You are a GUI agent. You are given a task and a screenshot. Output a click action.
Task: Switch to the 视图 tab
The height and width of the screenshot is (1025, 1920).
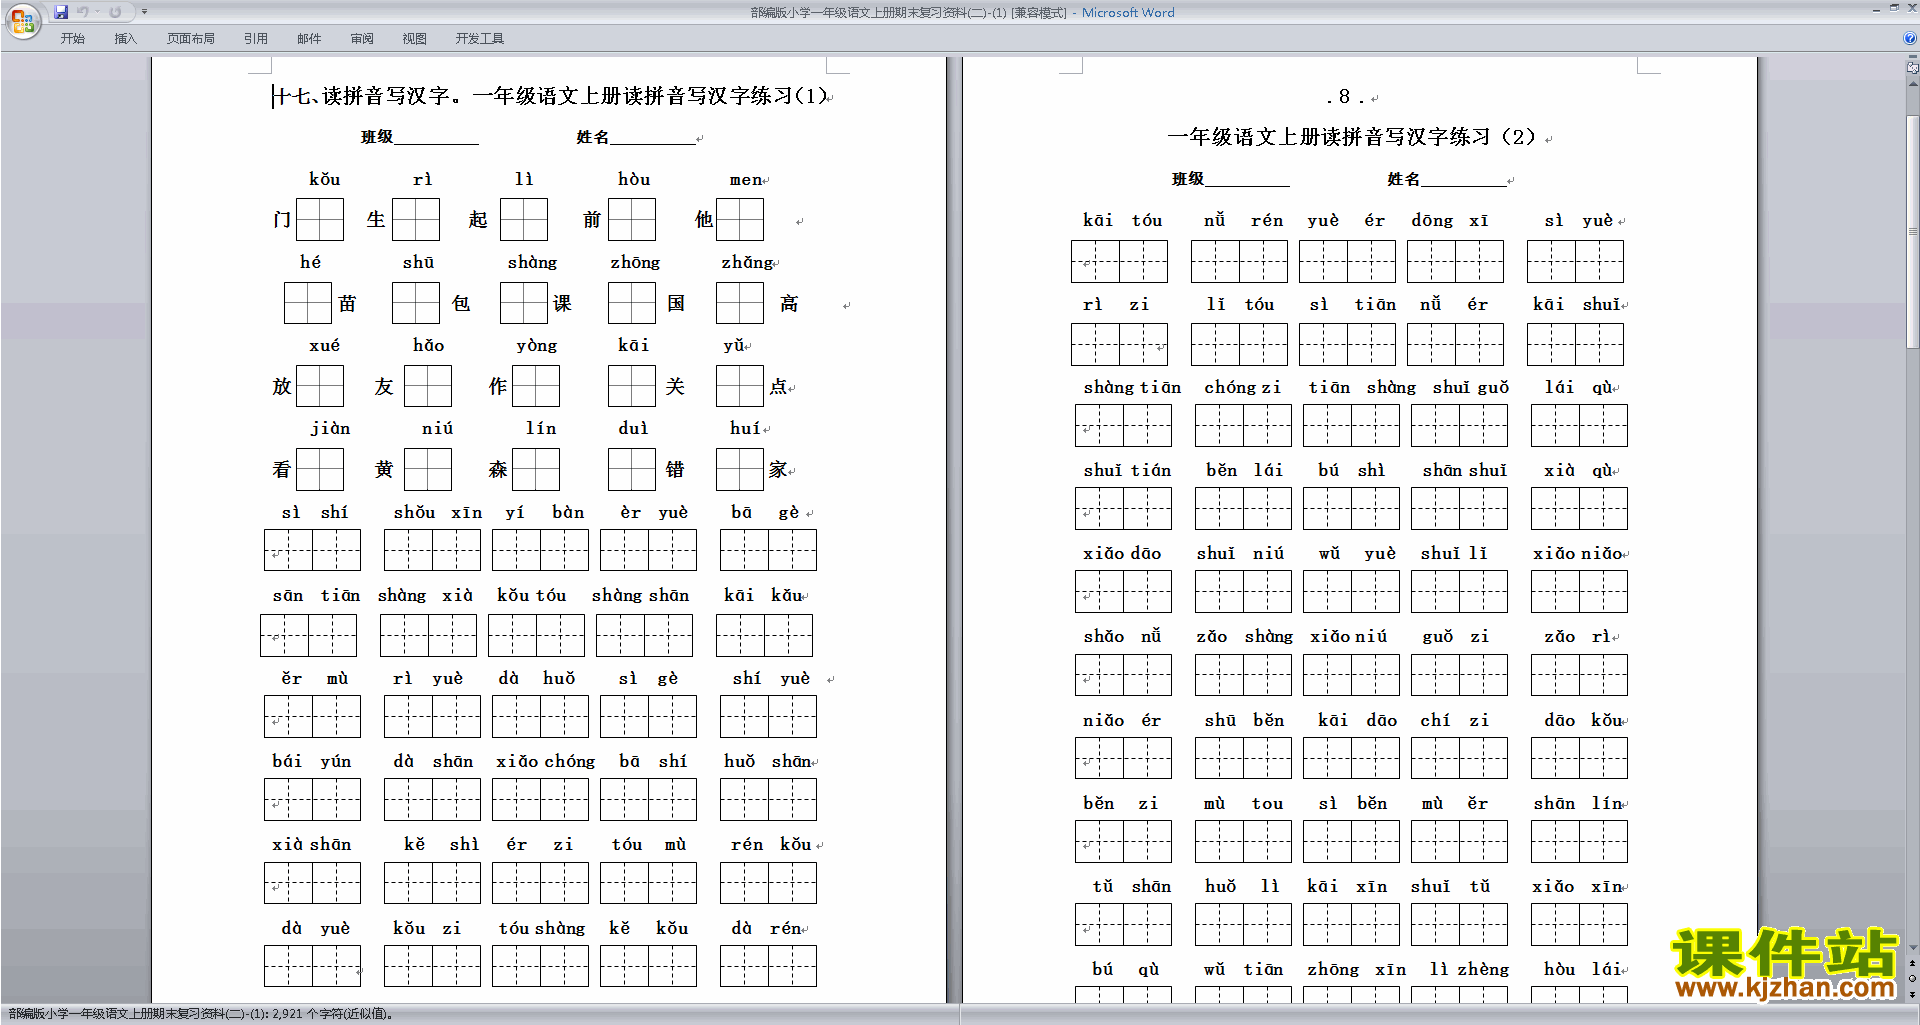pyautogui.click(x=414, y=39)
